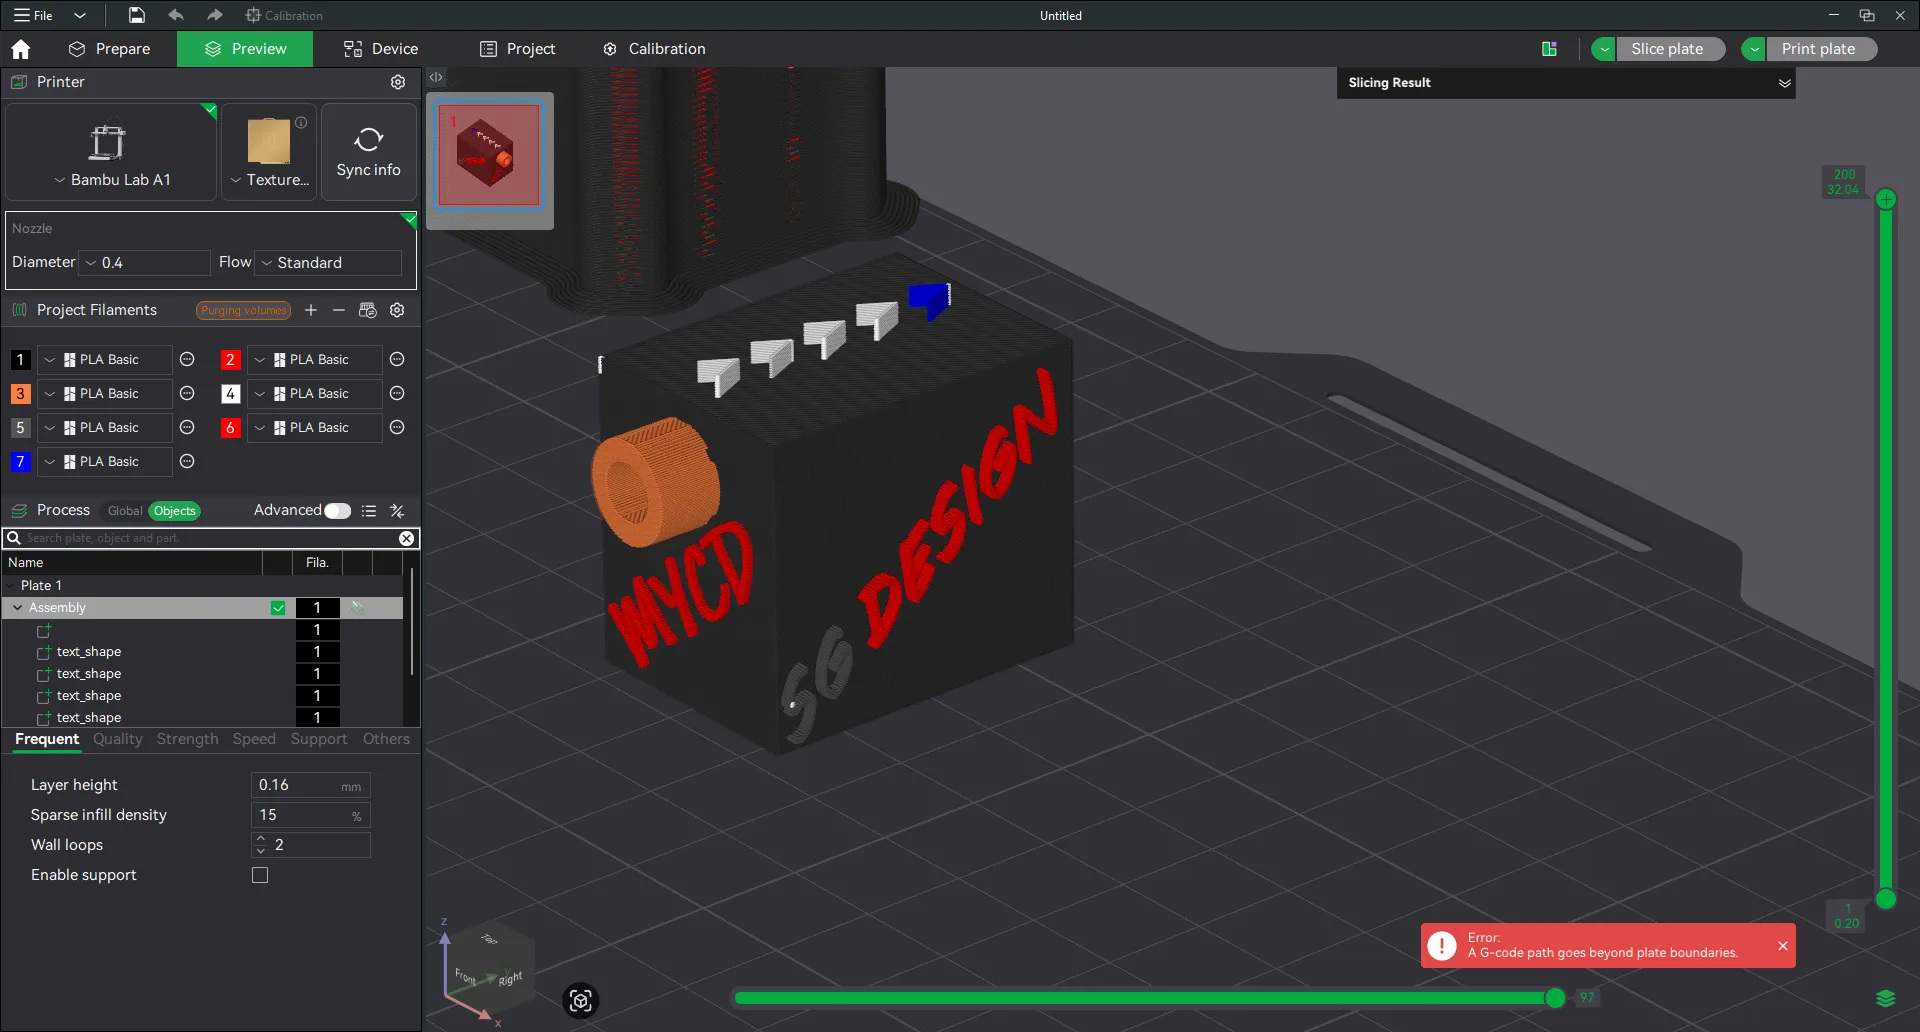Image resolution: width=1920 pixels, height=1032 pixels.
Task: Edit filament 5 preset more icon
Action: tap(187, 428)
